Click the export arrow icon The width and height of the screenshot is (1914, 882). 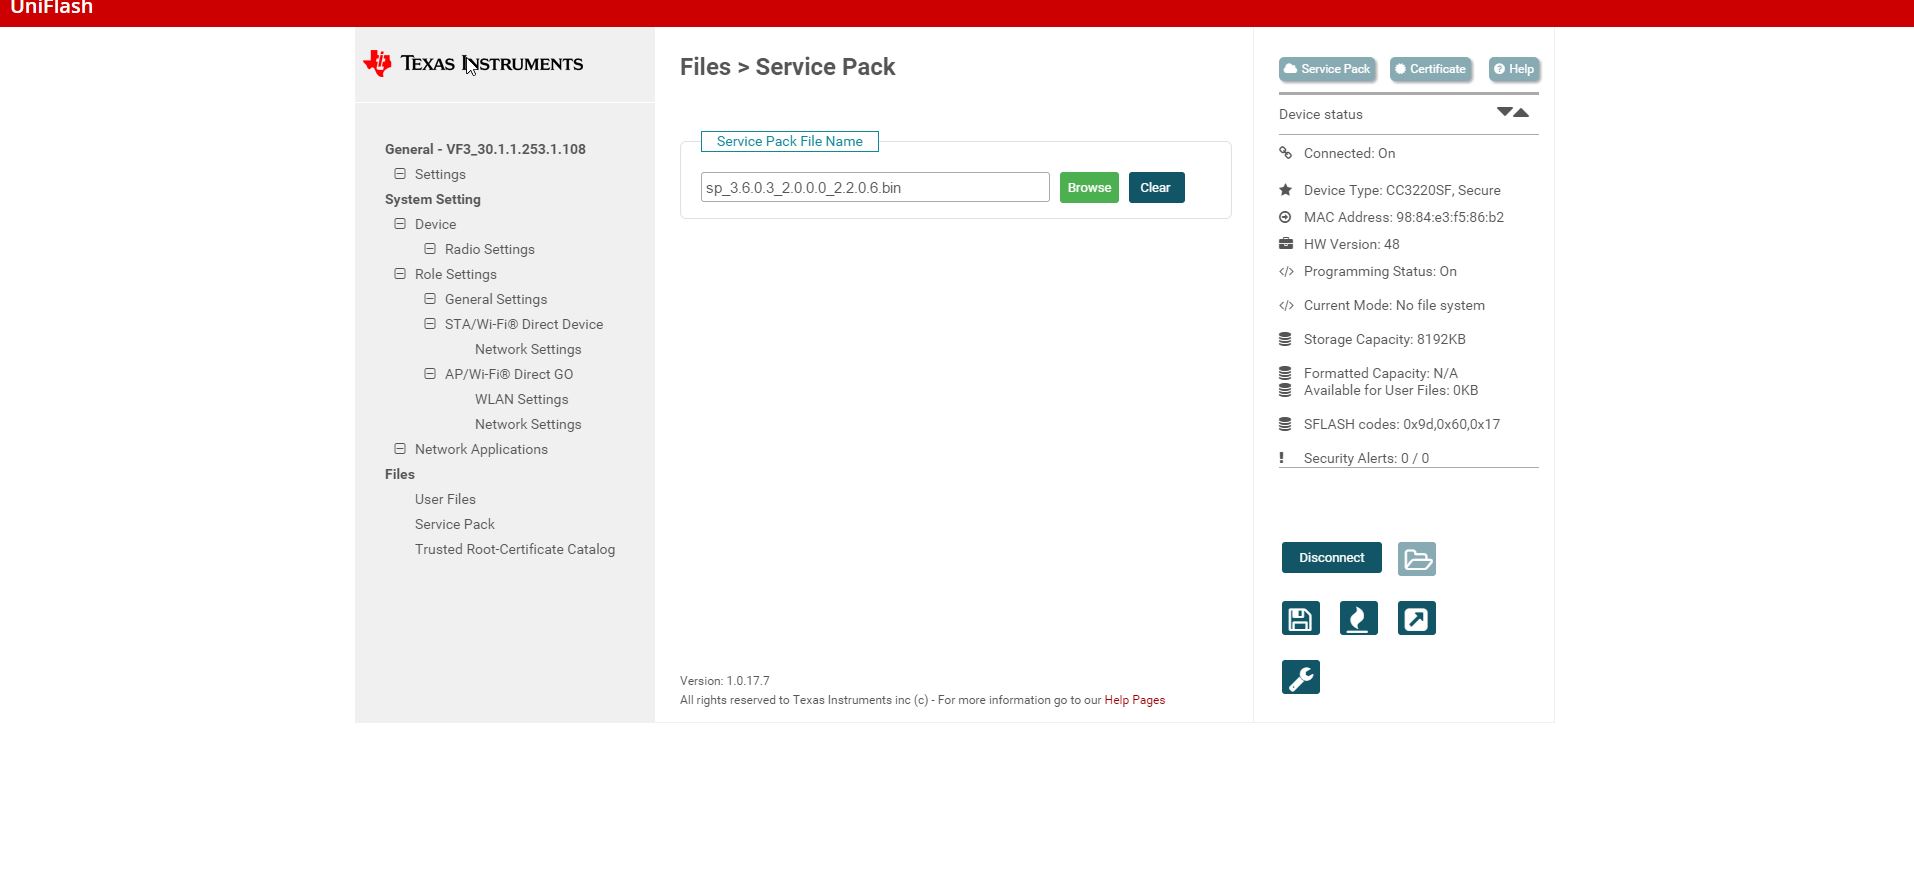tap(1416, 618)
